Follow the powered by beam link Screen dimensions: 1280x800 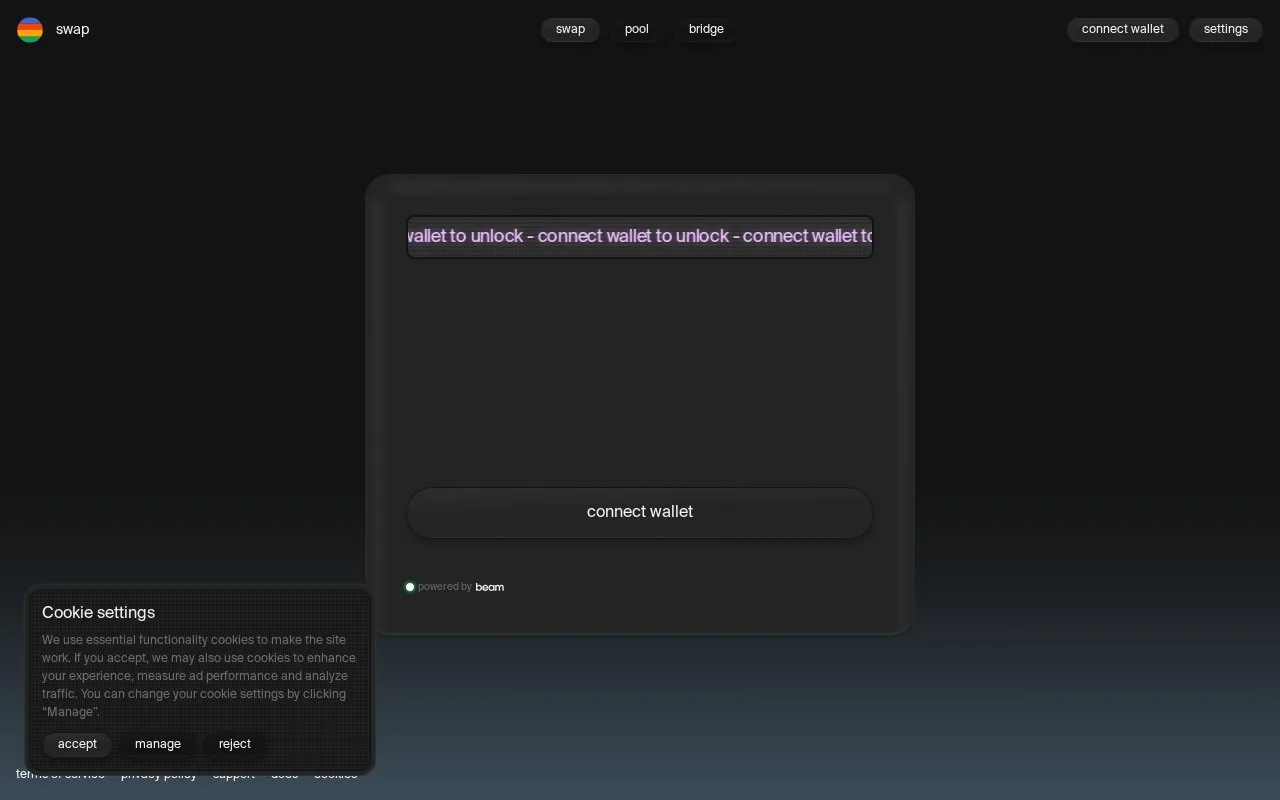point(461,587)
